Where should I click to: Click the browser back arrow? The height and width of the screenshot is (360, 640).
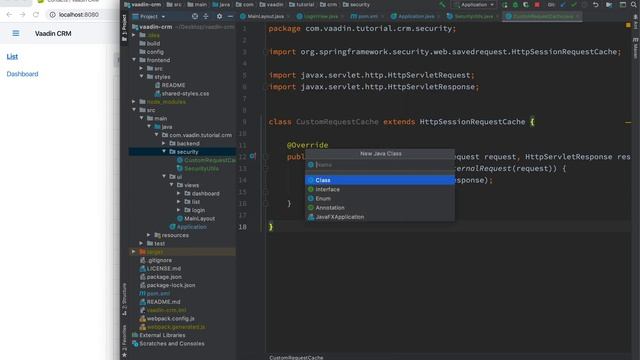[x=9, y=15]
